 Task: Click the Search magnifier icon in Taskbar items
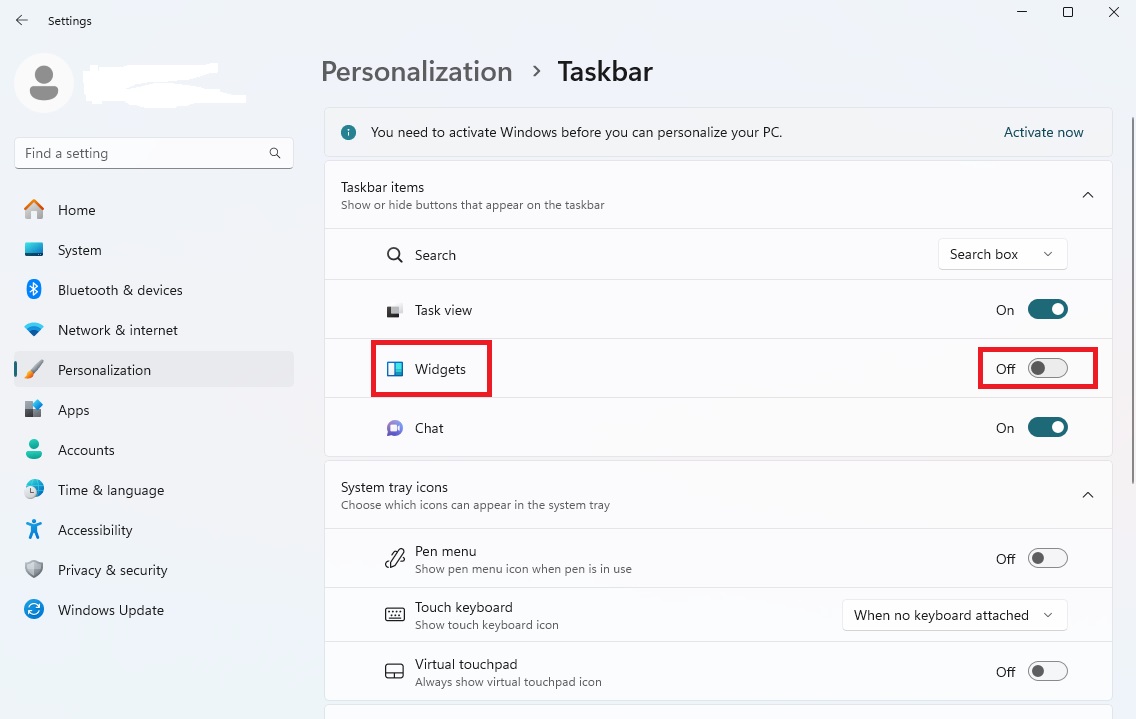(395, 255)
